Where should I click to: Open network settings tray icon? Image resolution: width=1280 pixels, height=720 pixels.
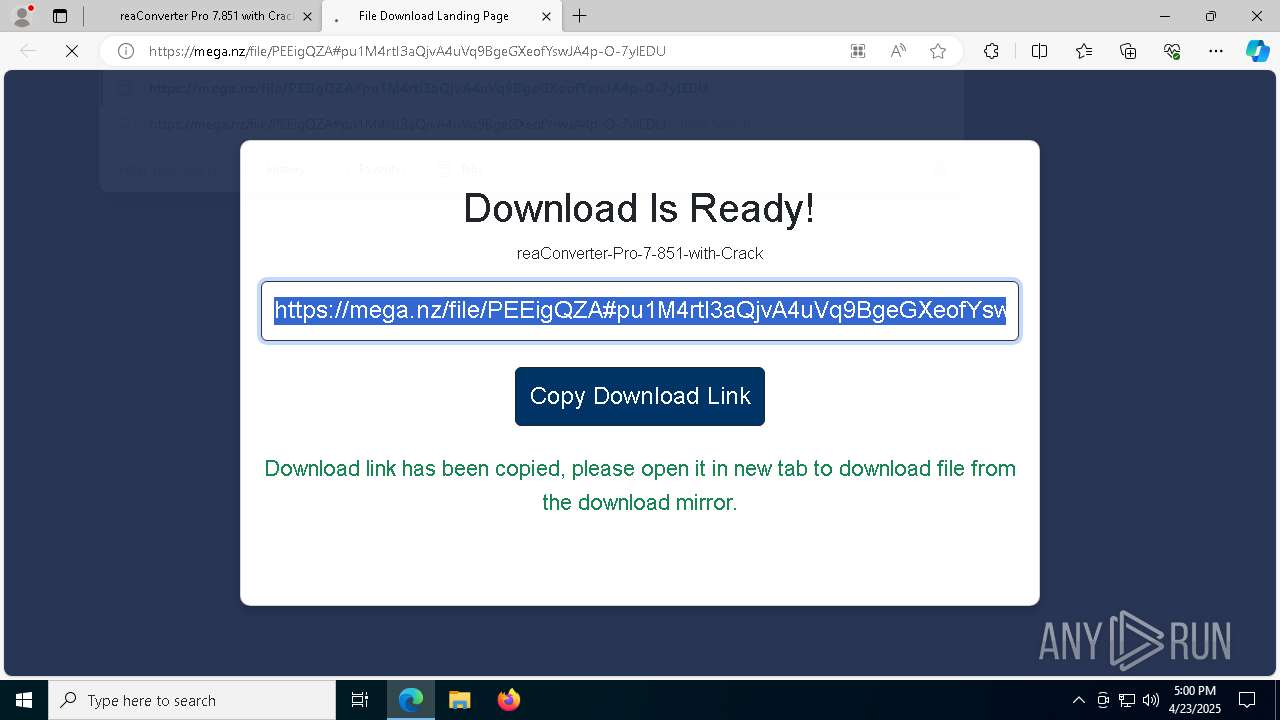point(1127,700)
